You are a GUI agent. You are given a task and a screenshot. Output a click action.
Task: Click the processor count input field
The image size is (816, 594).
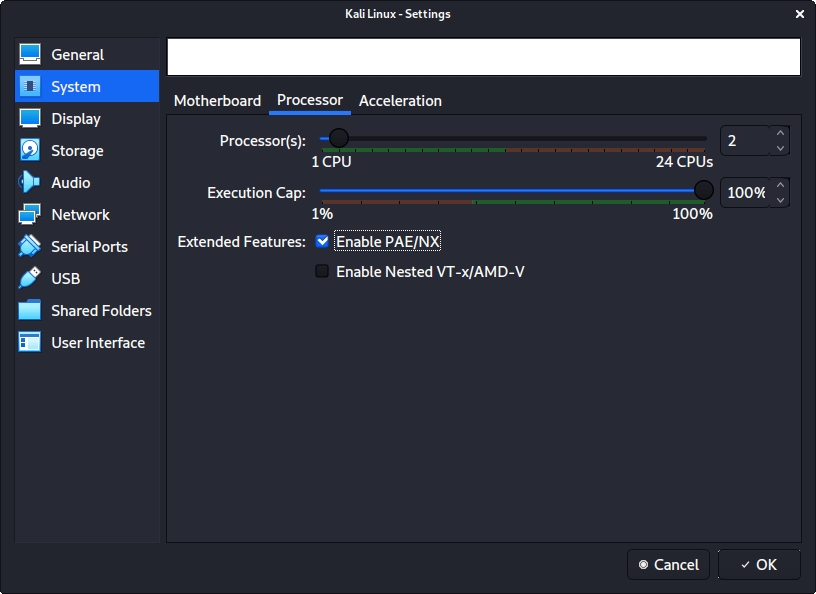(745, 141)
